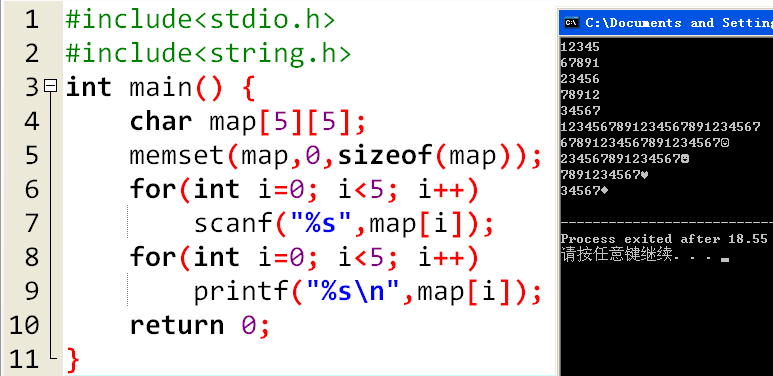The width and height of the screenshot is (773, 376).
Task: Collapse the main function fold marker
Action: (50, 87)
